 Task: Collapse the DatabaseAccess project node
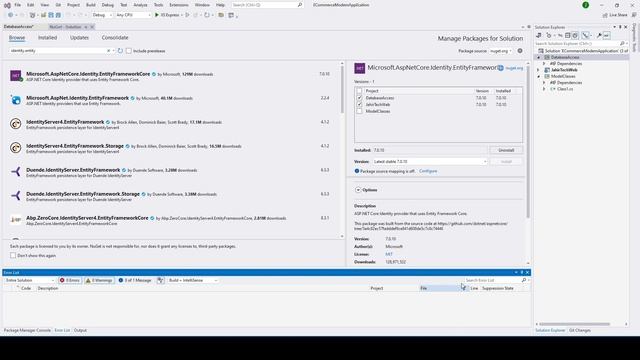pos(538,58)
